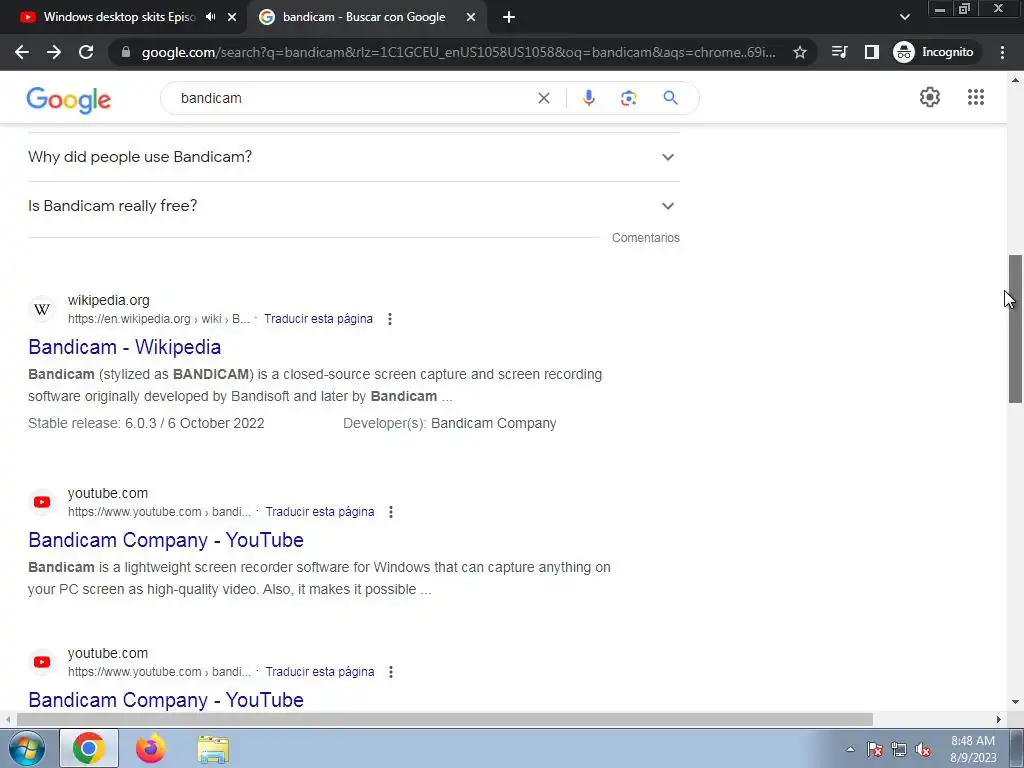Image resolution: width=1024 pixels, height=768 pixels.
Task: Click the Wikipedia favicon
Action: [42, 309]
